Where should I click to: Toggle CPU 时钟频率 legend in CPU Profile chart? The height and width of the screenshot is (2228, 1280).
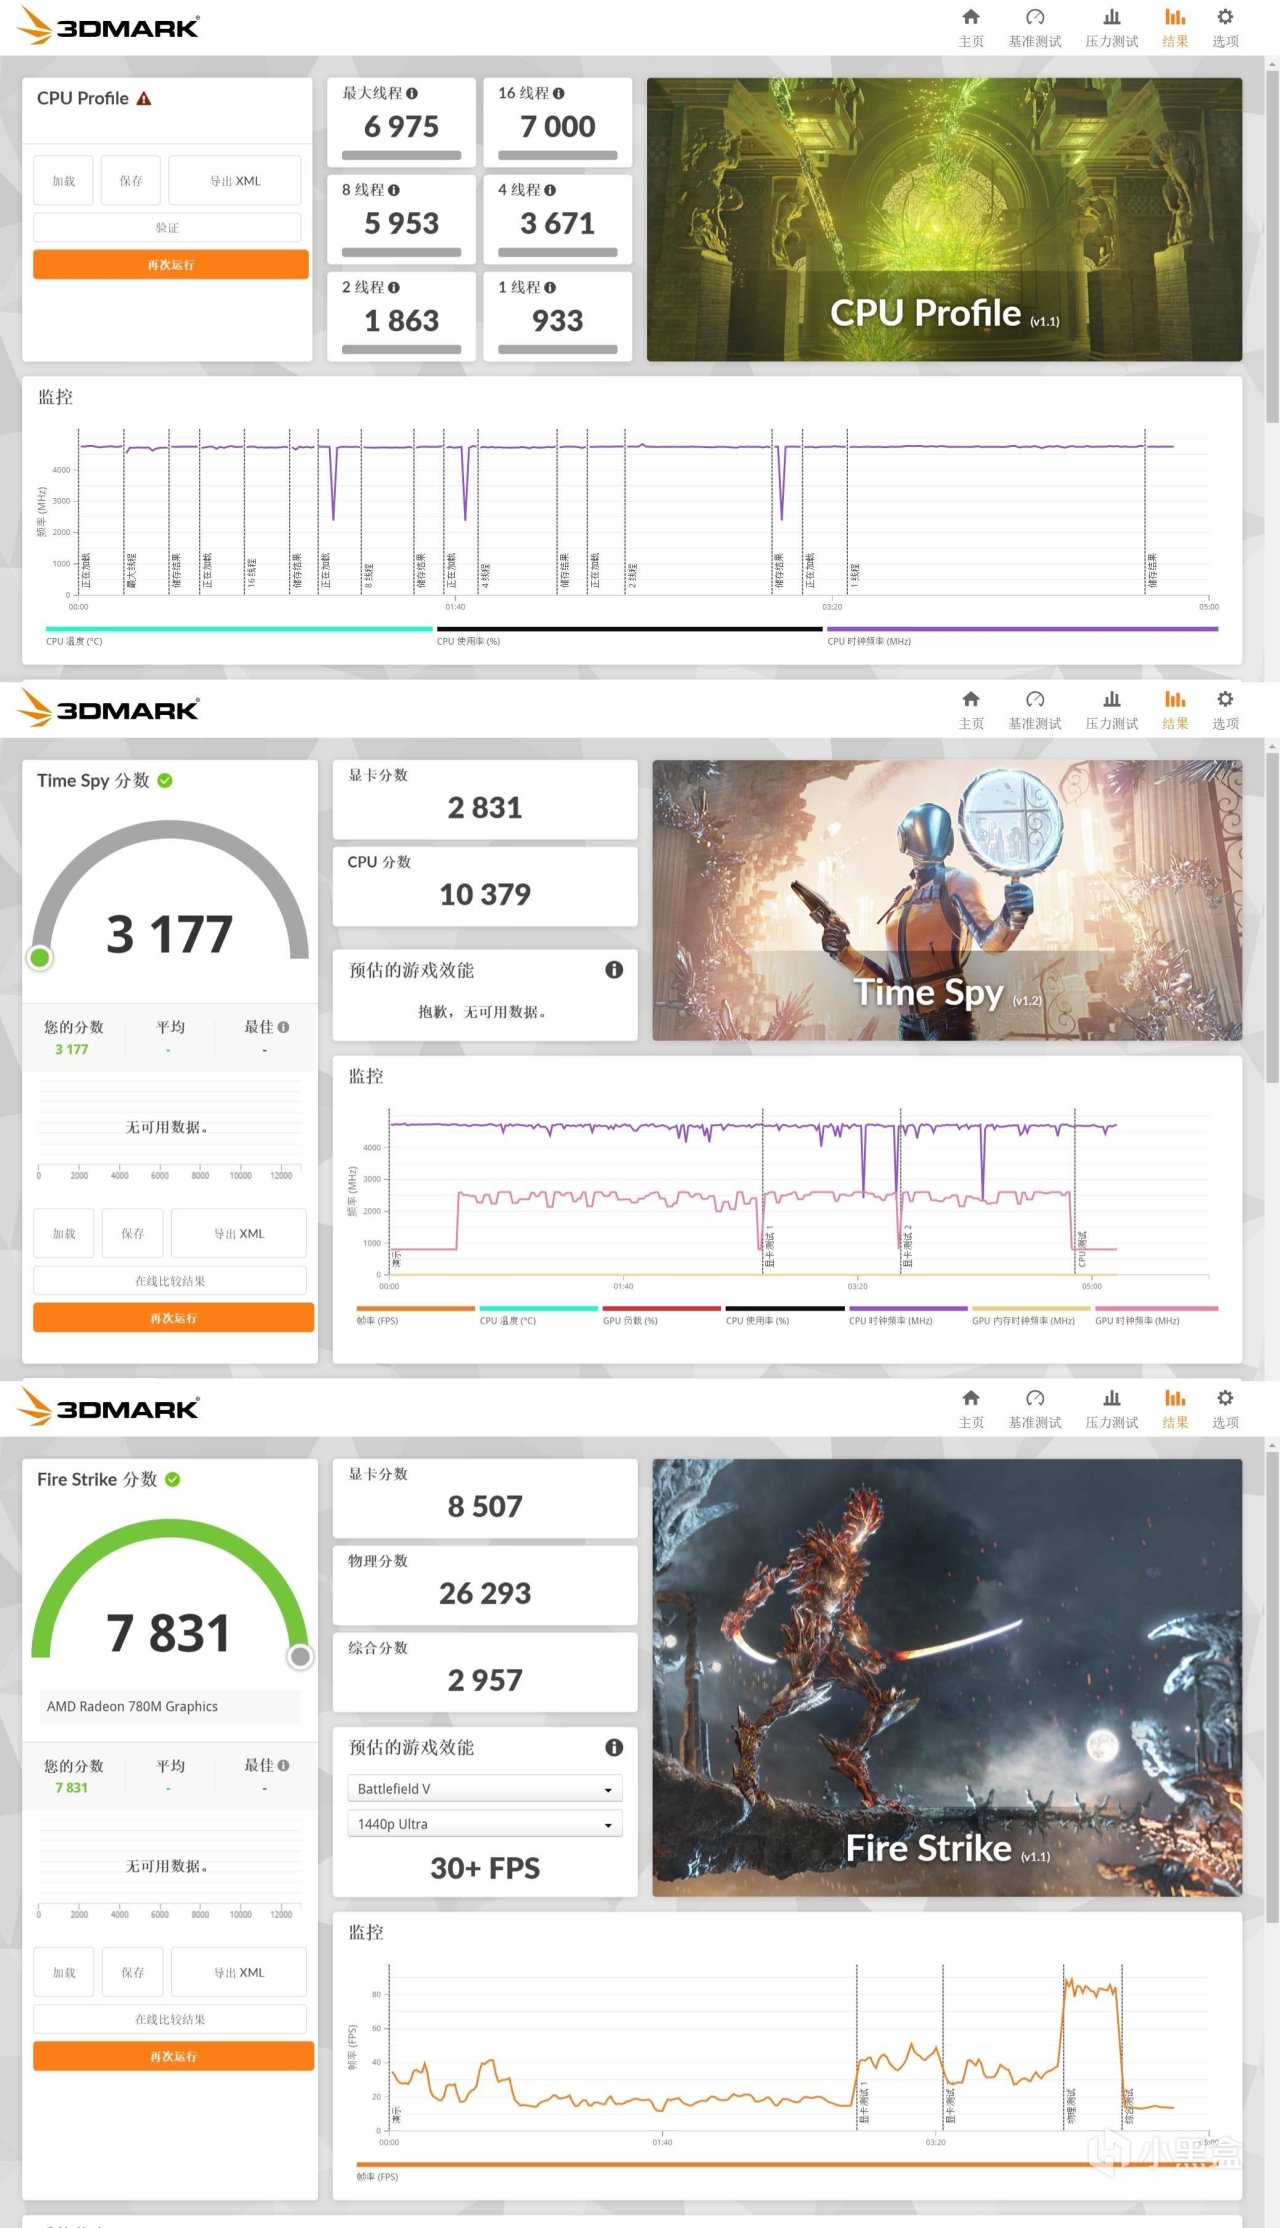(1022, 635)
